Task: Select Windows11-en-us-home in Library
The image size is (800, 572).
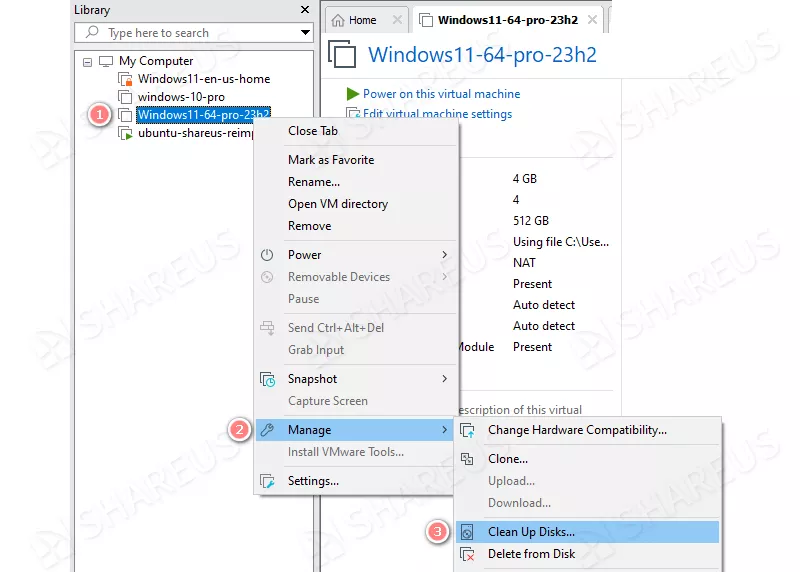Action: coord(204,79)
